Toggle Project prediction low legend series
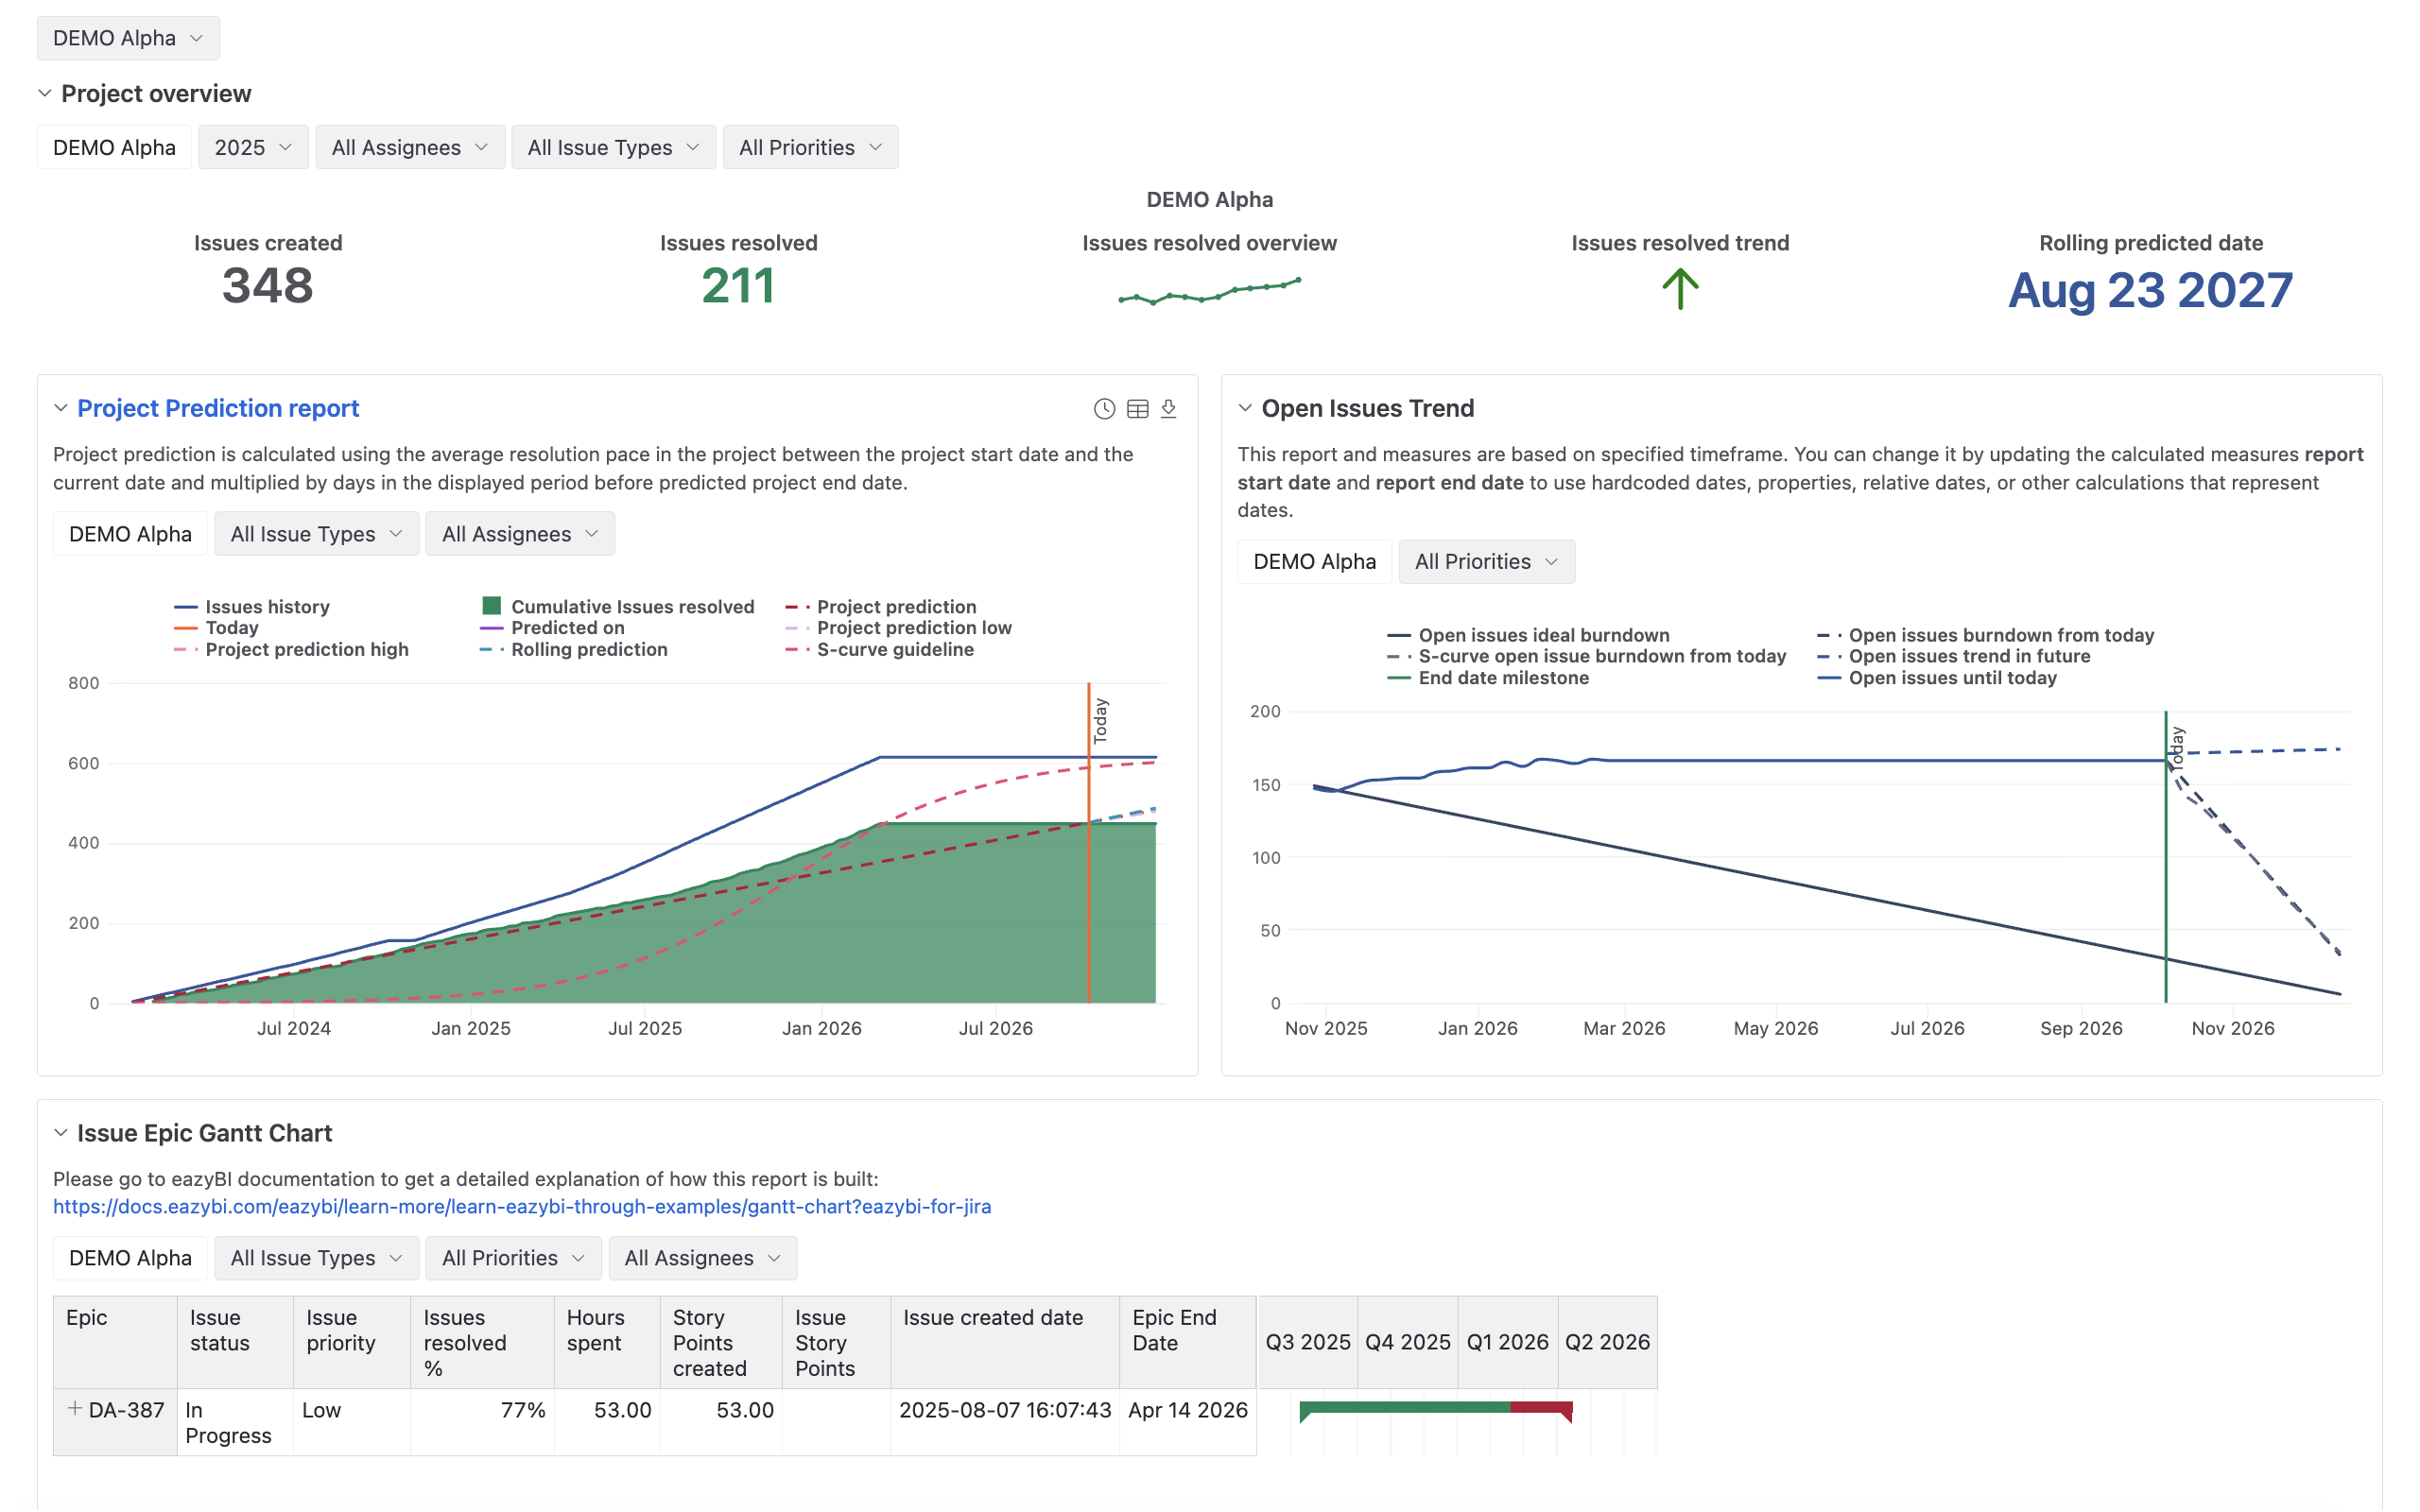The width and height of the screenshot is (2420, 1512). (899, 628)
